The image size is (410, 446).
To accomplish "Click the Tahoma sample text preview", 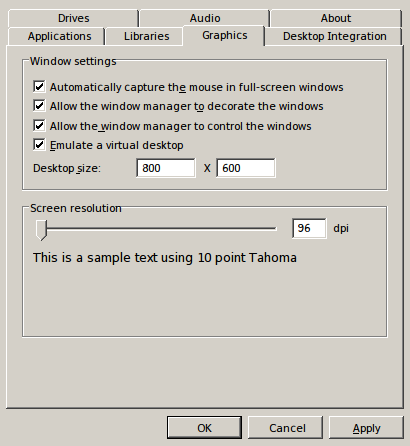I will [x=165, y=258].
